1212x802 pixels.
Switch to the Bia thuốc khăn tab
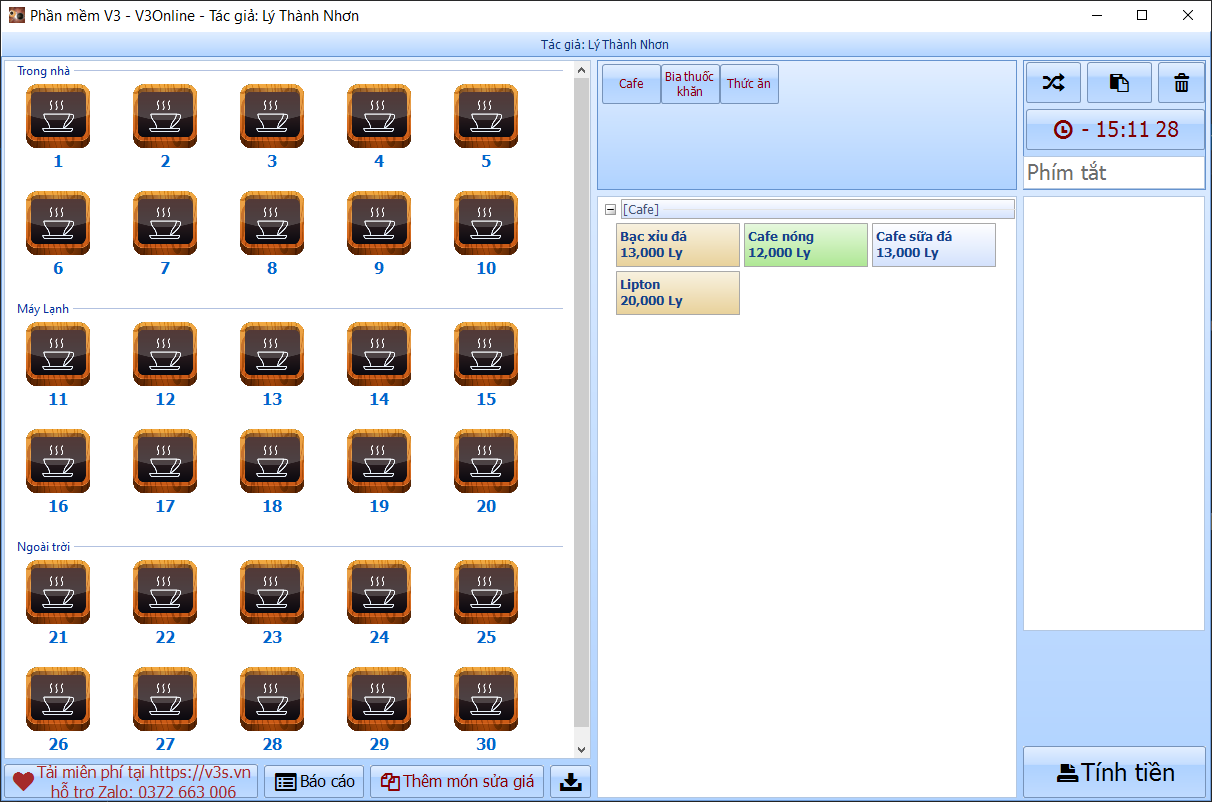click(x=690, y=84)
